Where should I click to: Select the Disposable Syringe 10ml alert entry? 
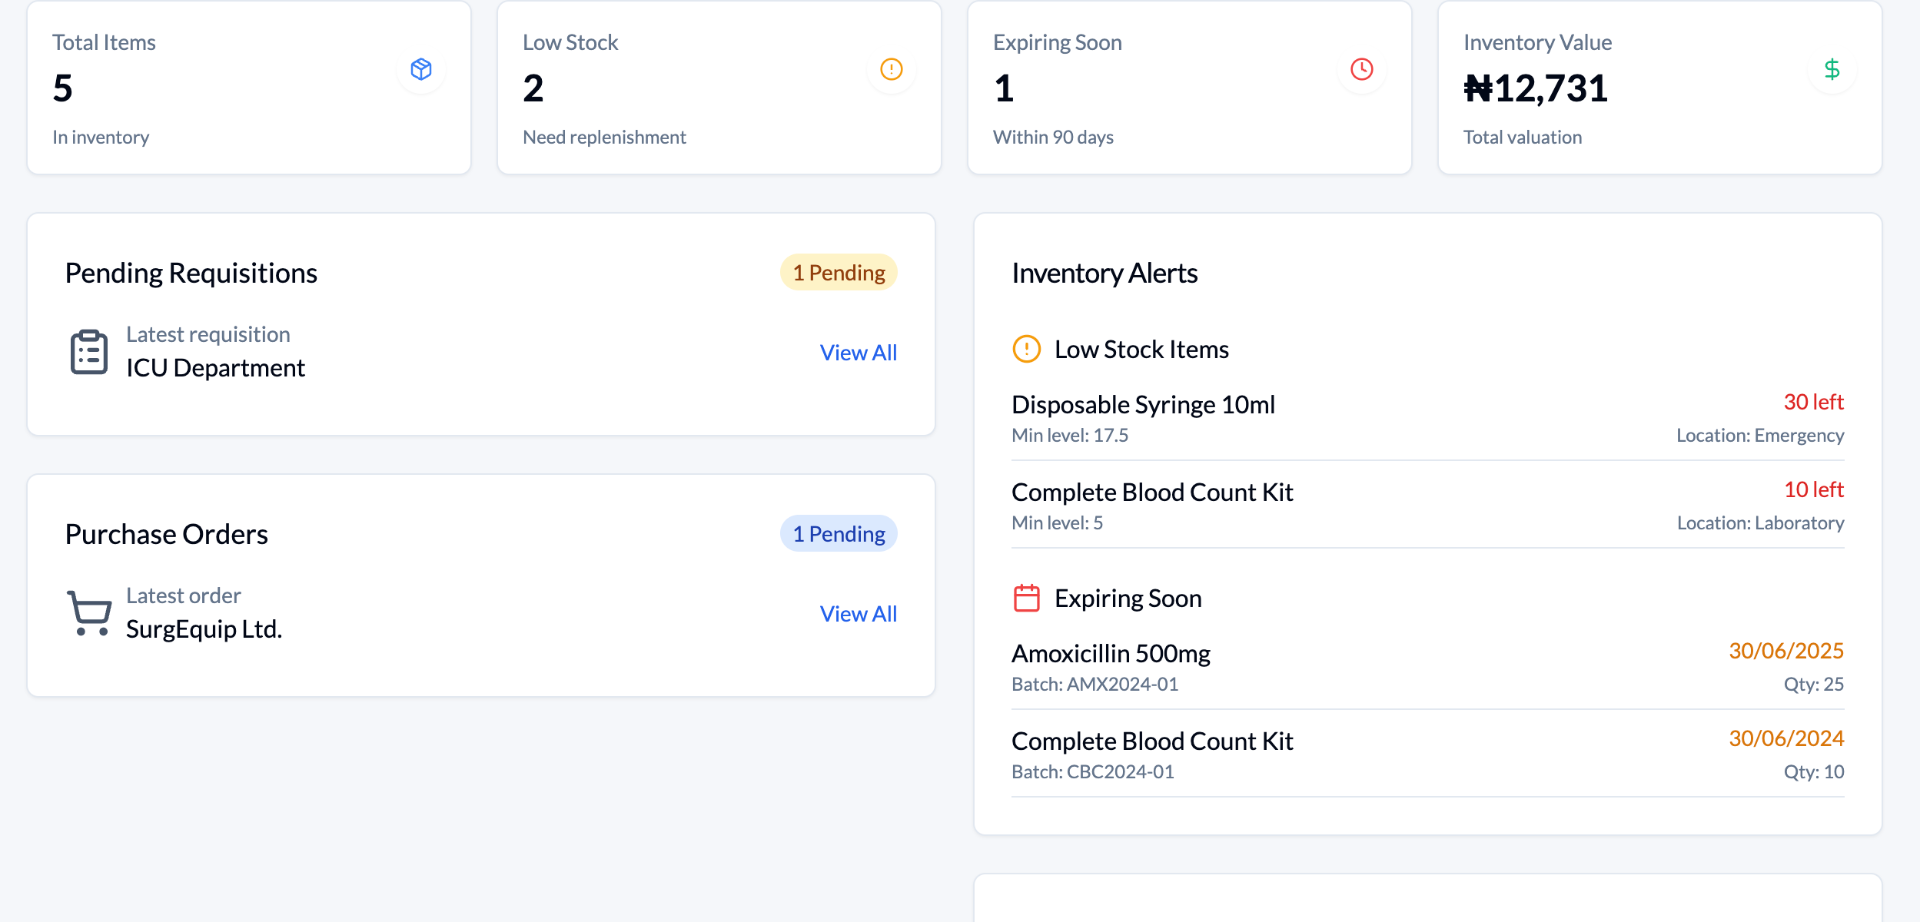1143,404
